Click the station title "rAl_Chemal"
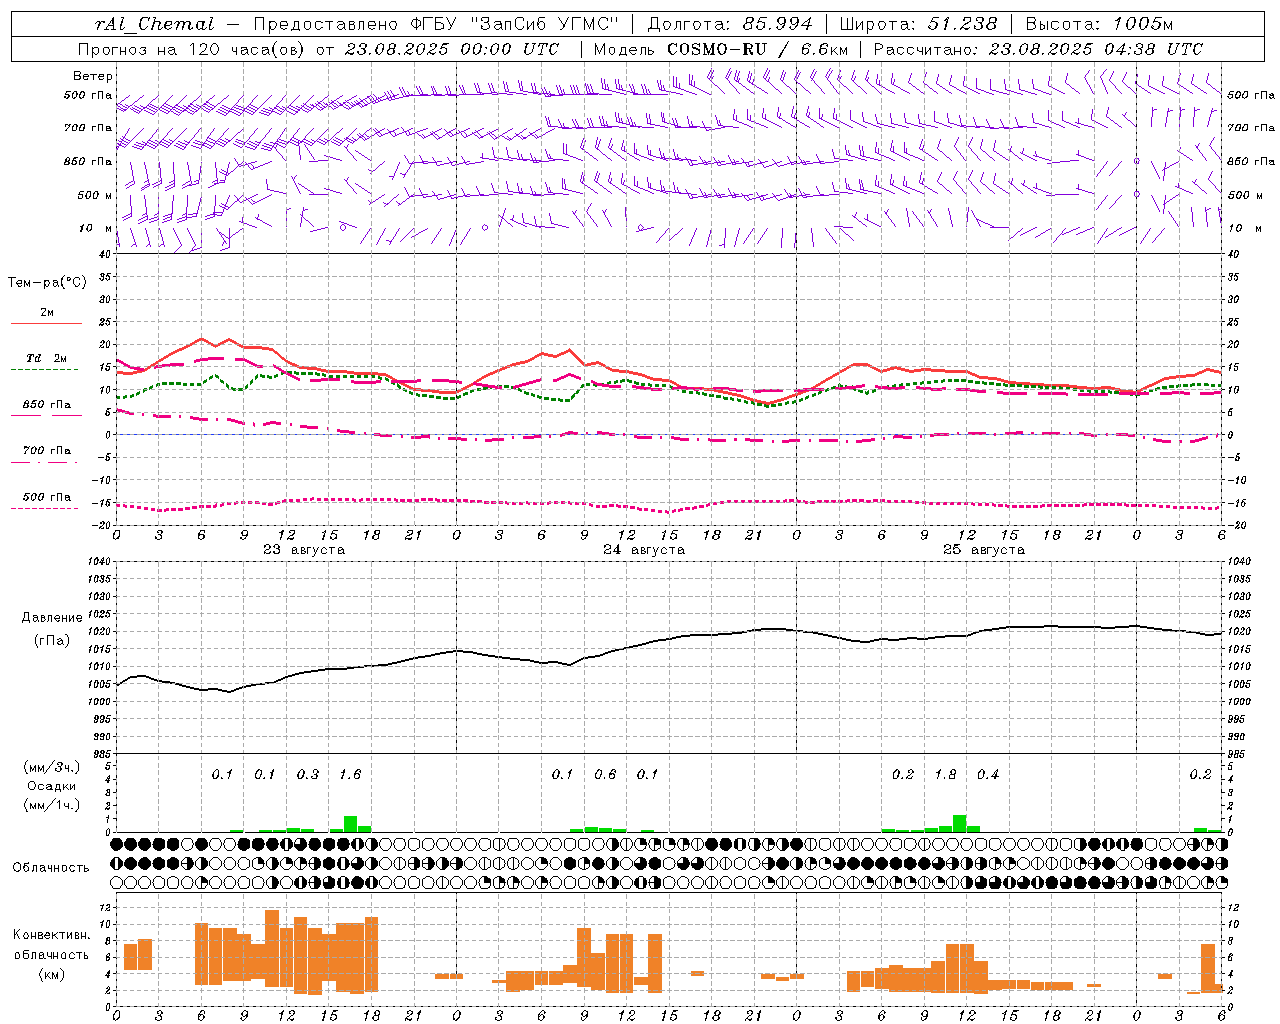This screenshot has width=1280, height=1024. (154, 24)
